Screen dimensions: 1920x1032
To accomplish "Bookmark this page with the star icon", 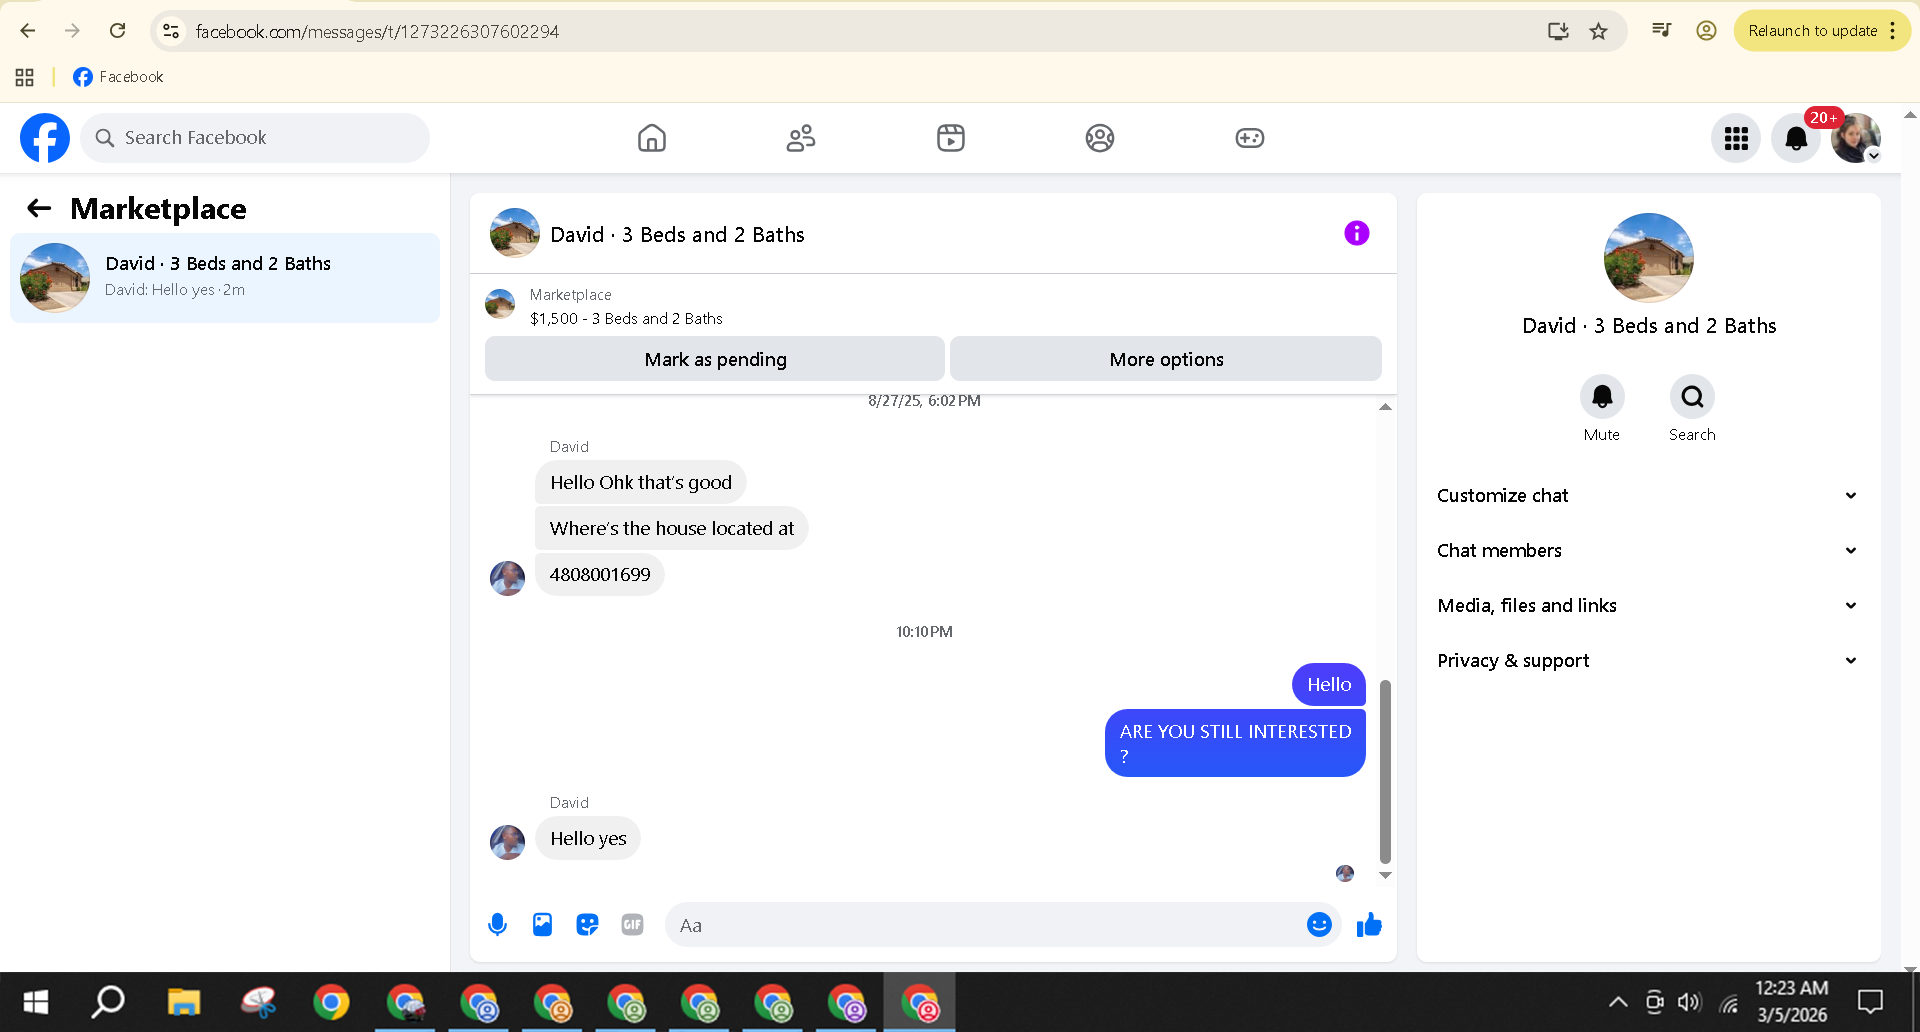I will 1599,31.
